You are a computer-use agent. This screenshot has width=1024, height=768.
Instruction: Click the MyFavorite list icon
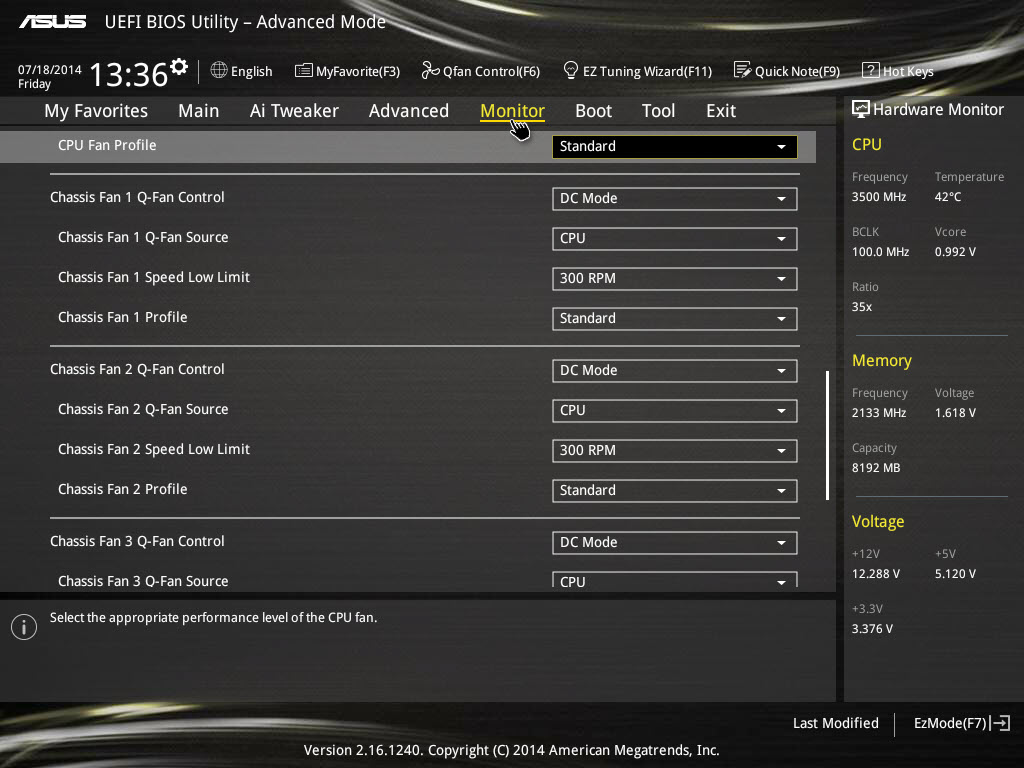pyautogui.click(x=304, y=71)
